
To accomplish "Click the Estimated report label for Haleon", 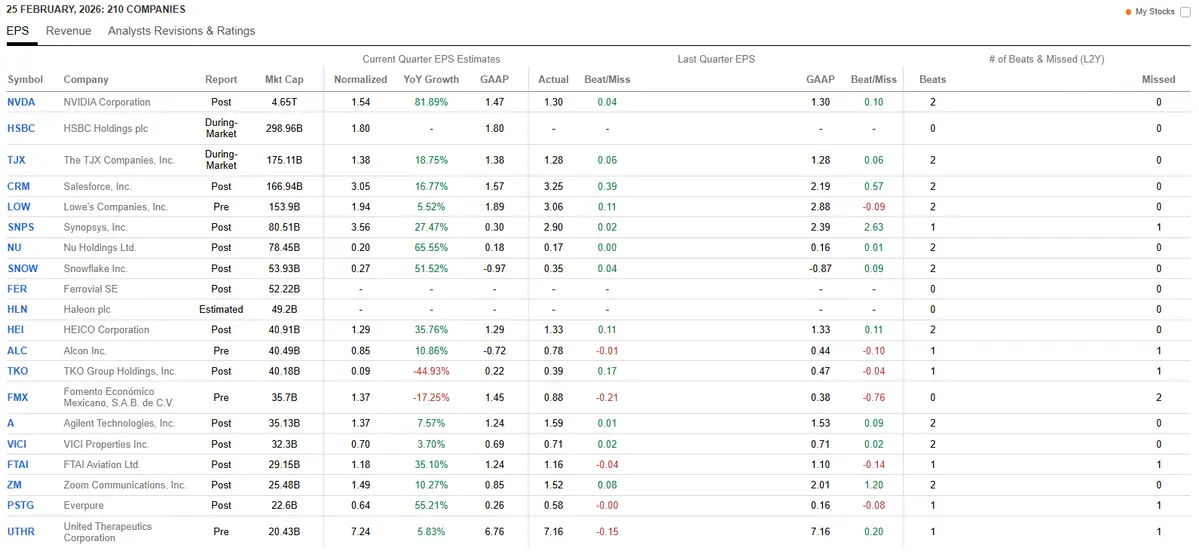I will (x=221, y=309).
